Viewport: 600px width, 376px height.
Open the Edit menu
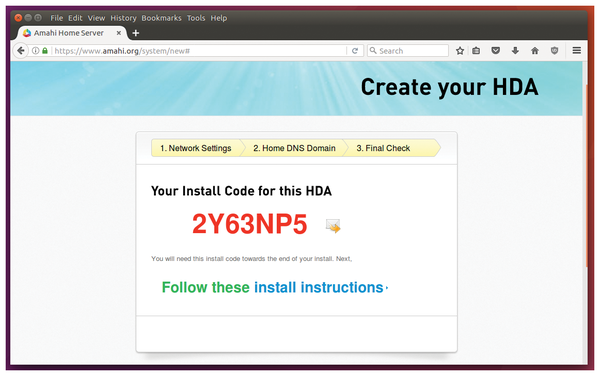click(x=75, y=18)
